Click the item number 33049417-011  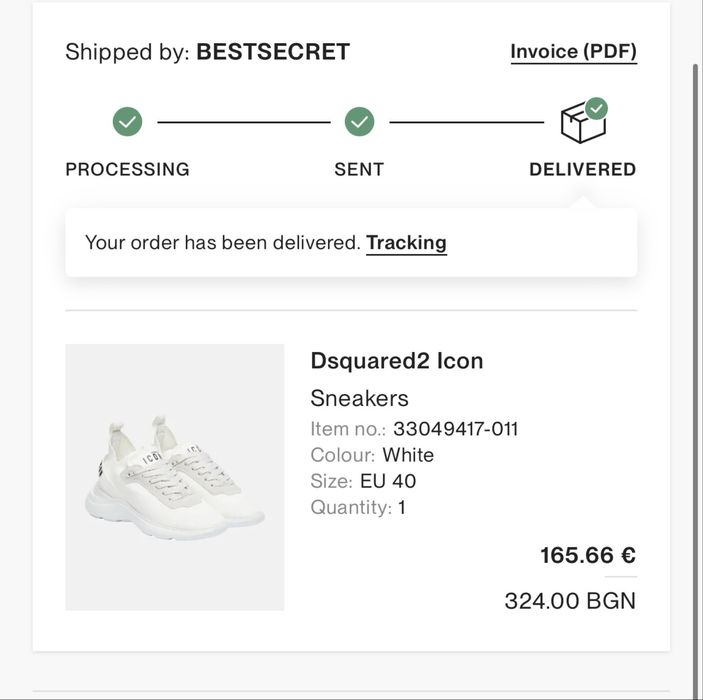[x=456, y=429]
